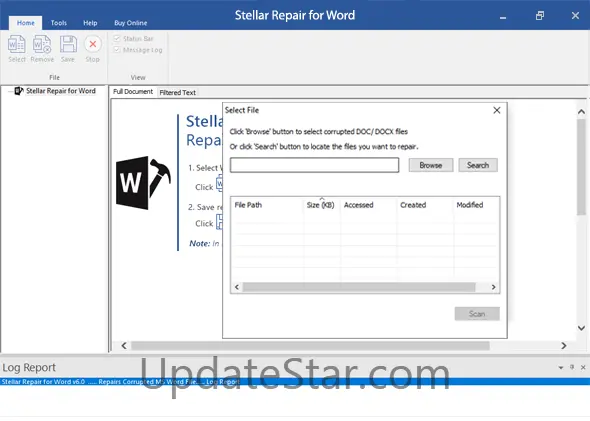Click the file path input field
The width and height of the screenshot is (590, 421).
tap(315, 165)
